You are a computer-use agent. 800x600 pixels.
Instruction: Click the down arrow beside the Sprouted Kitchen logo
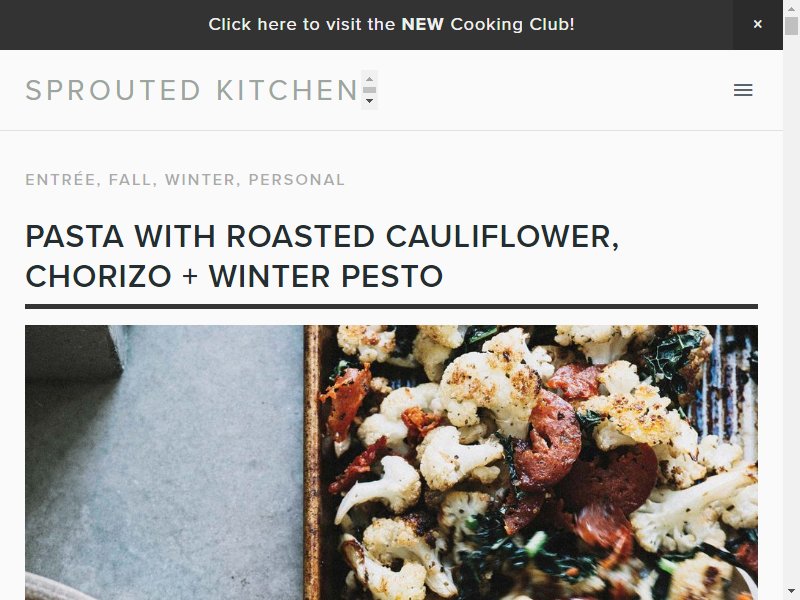(369, 101)
